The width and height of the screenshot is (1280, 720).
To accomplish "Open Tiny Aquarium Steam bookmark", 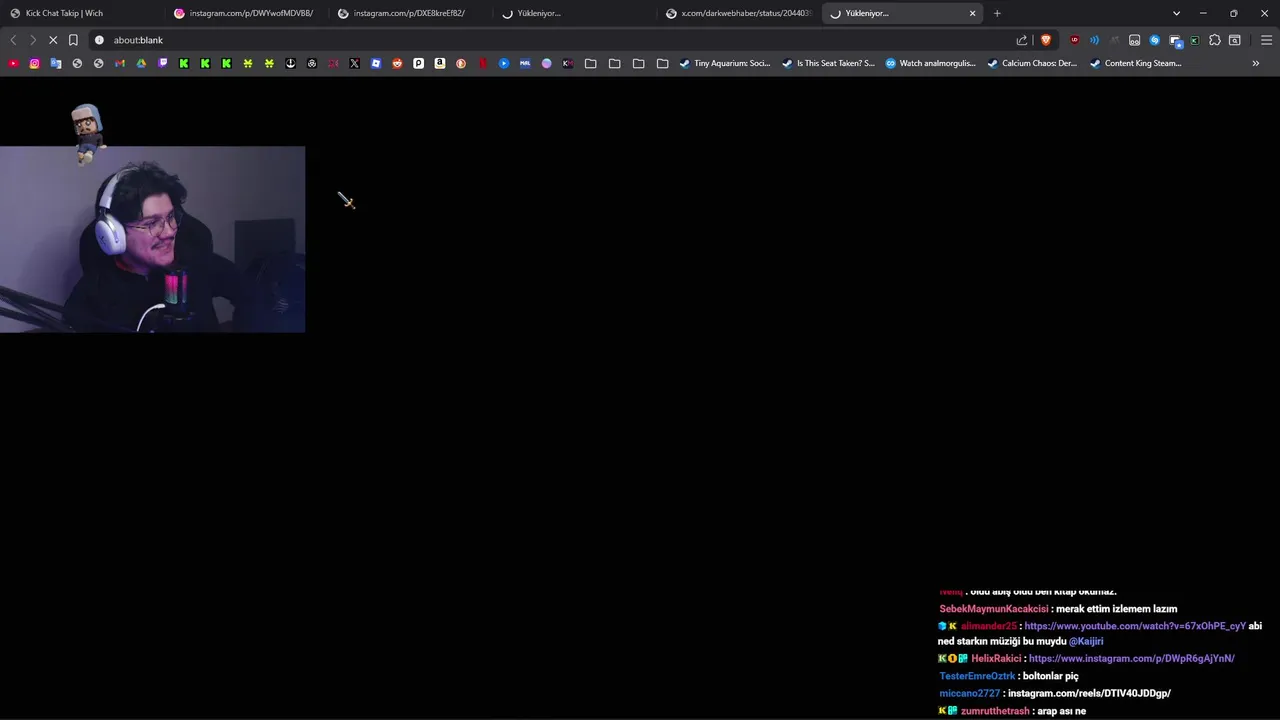I will pos(725,63).
